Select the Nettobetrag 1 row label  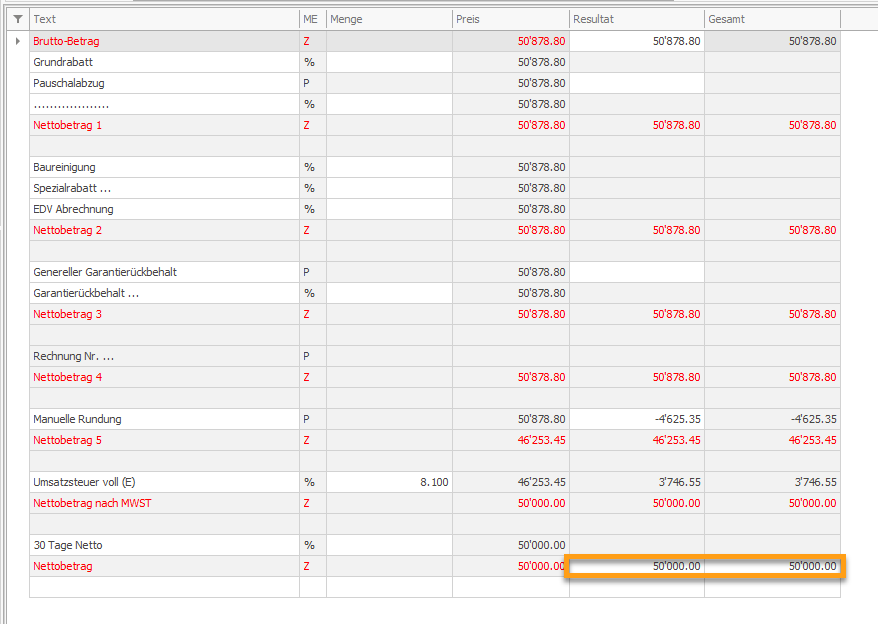coord(164,125)
